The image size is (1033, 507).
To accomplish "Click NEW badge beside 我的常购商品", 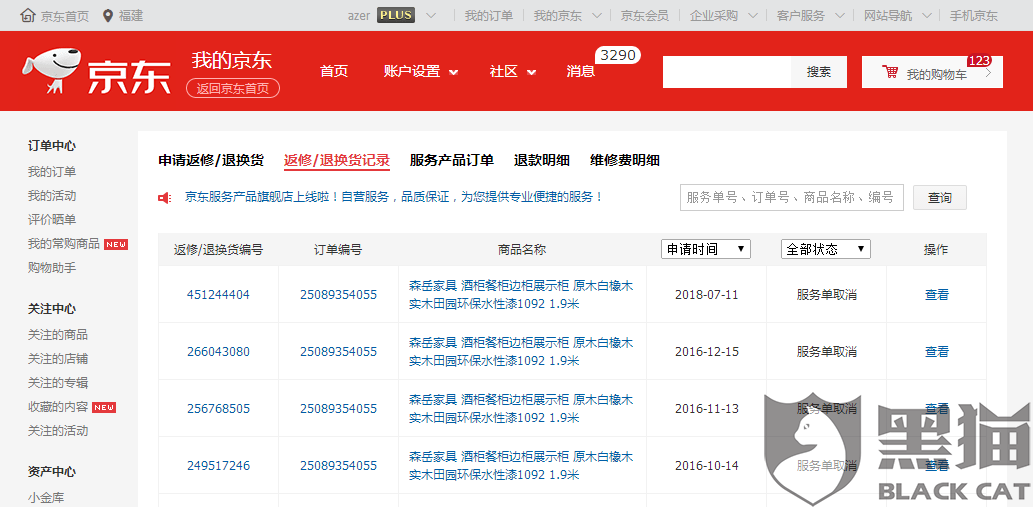I will 116,244.
